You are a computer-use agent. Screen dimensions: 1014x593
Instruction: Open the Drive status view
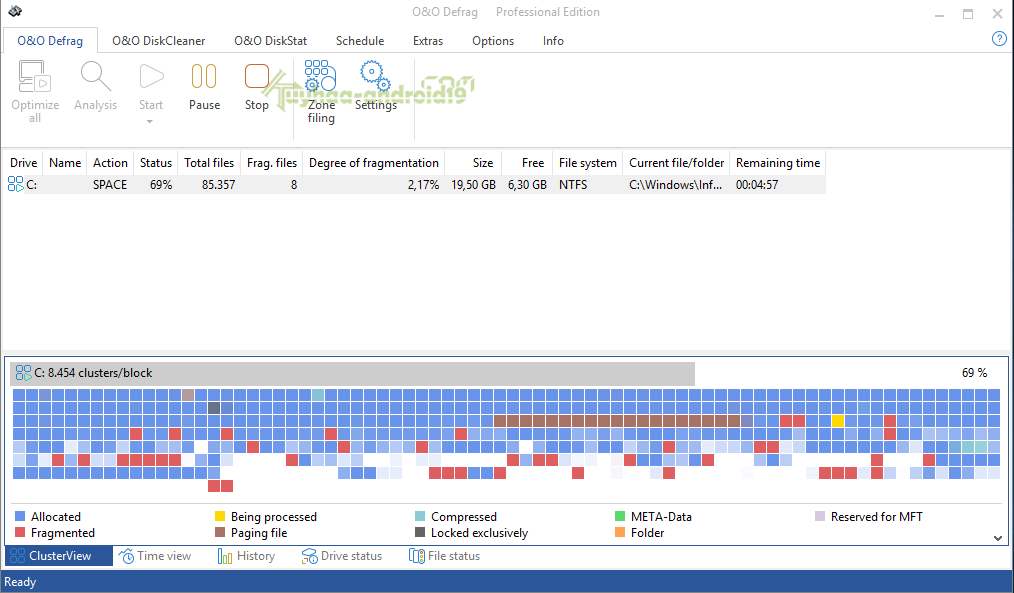[341, 555]
